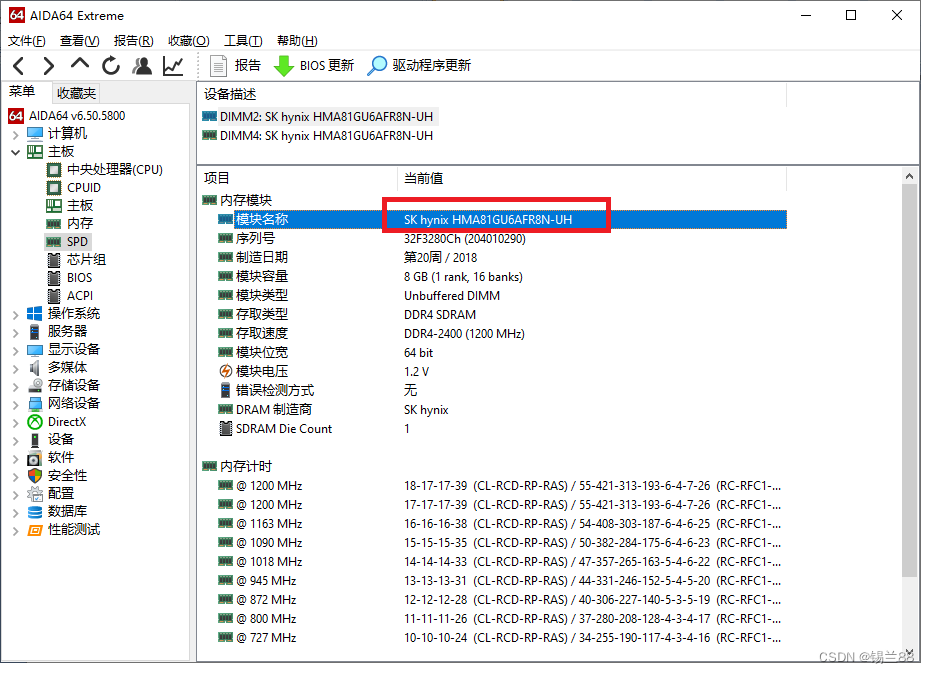The image size is (929, 673).
Task: Open user management toolbar icon
Action: 142,65
